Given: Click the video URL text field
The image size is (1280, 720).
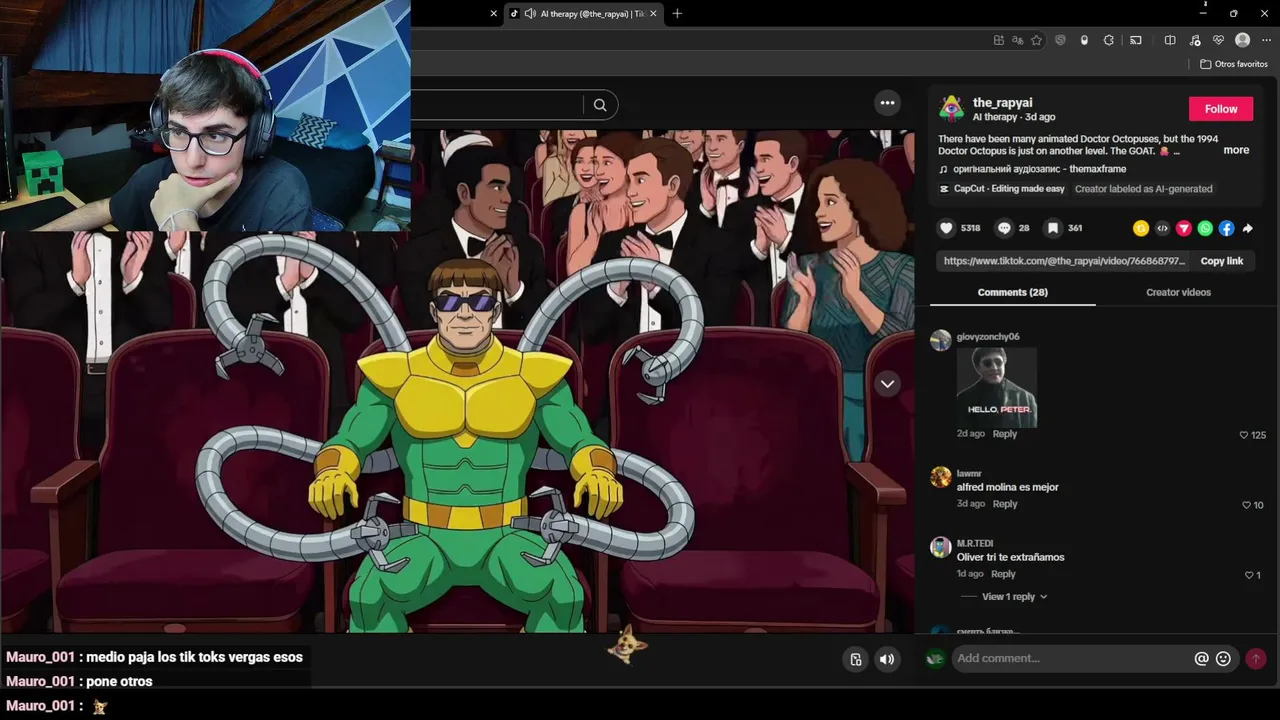Looking at the screenshot, I should click(1064, 261).
